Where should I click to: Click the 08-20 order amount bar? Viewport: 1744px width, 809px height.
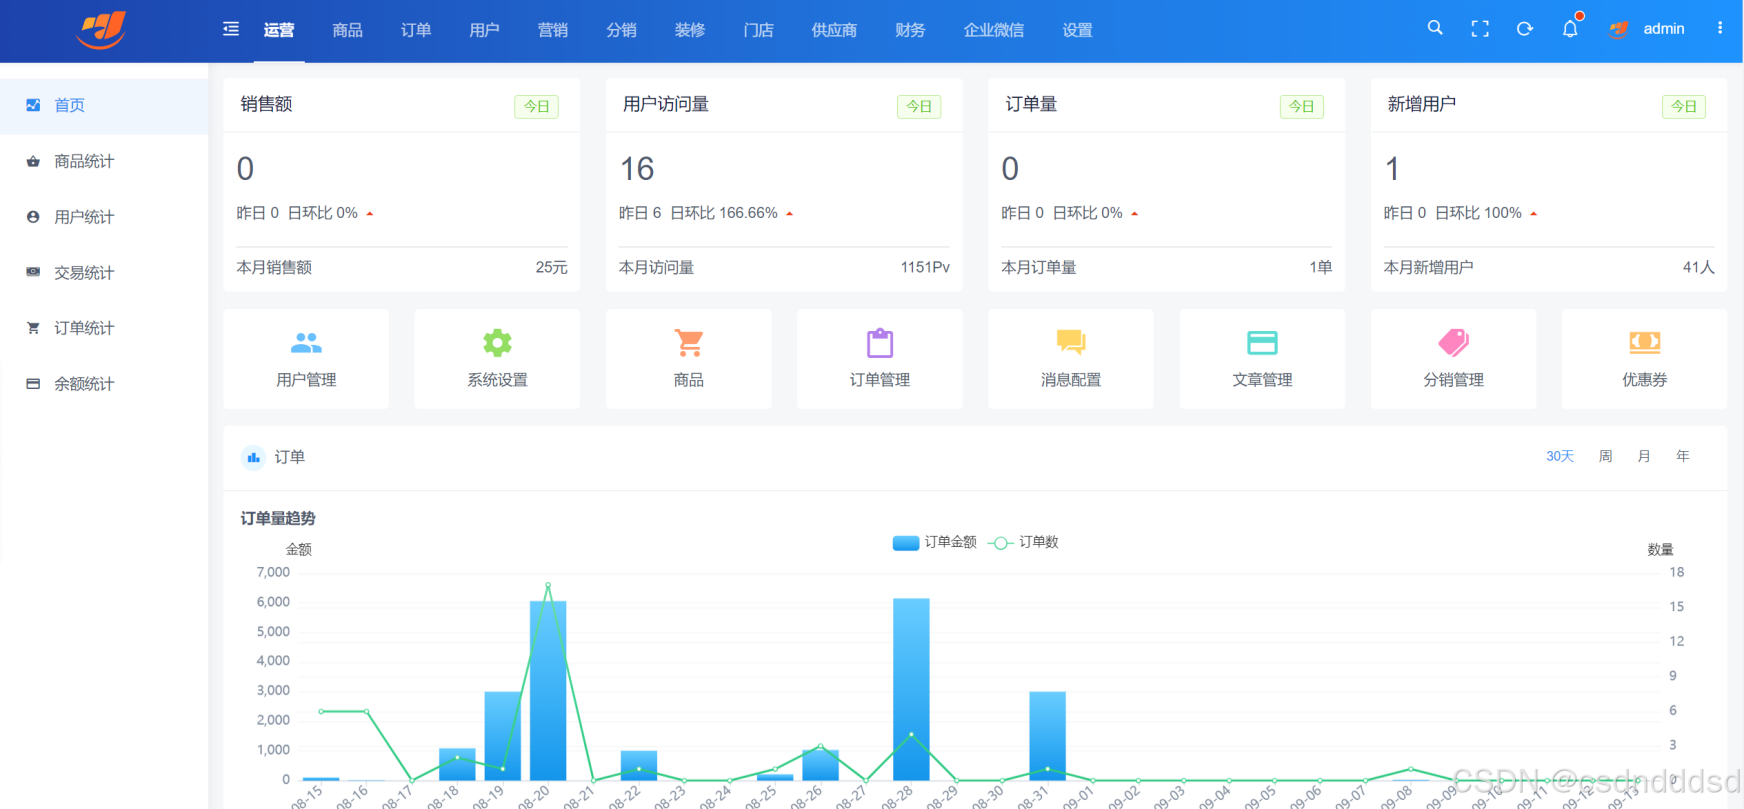point(548,690)
